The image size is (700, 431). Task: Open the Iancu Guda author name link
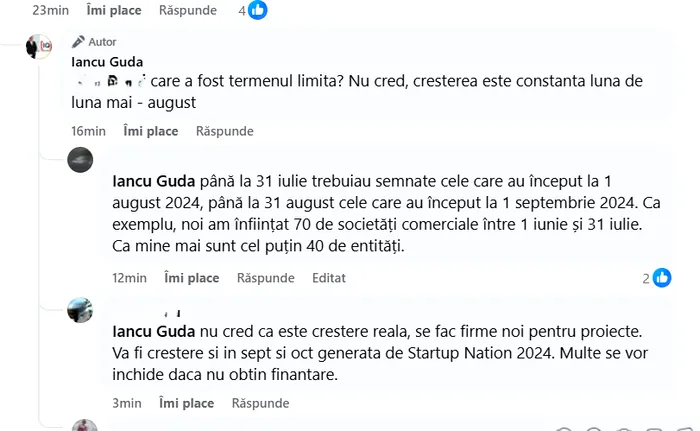pyautogui.click(x=107, y=61)
